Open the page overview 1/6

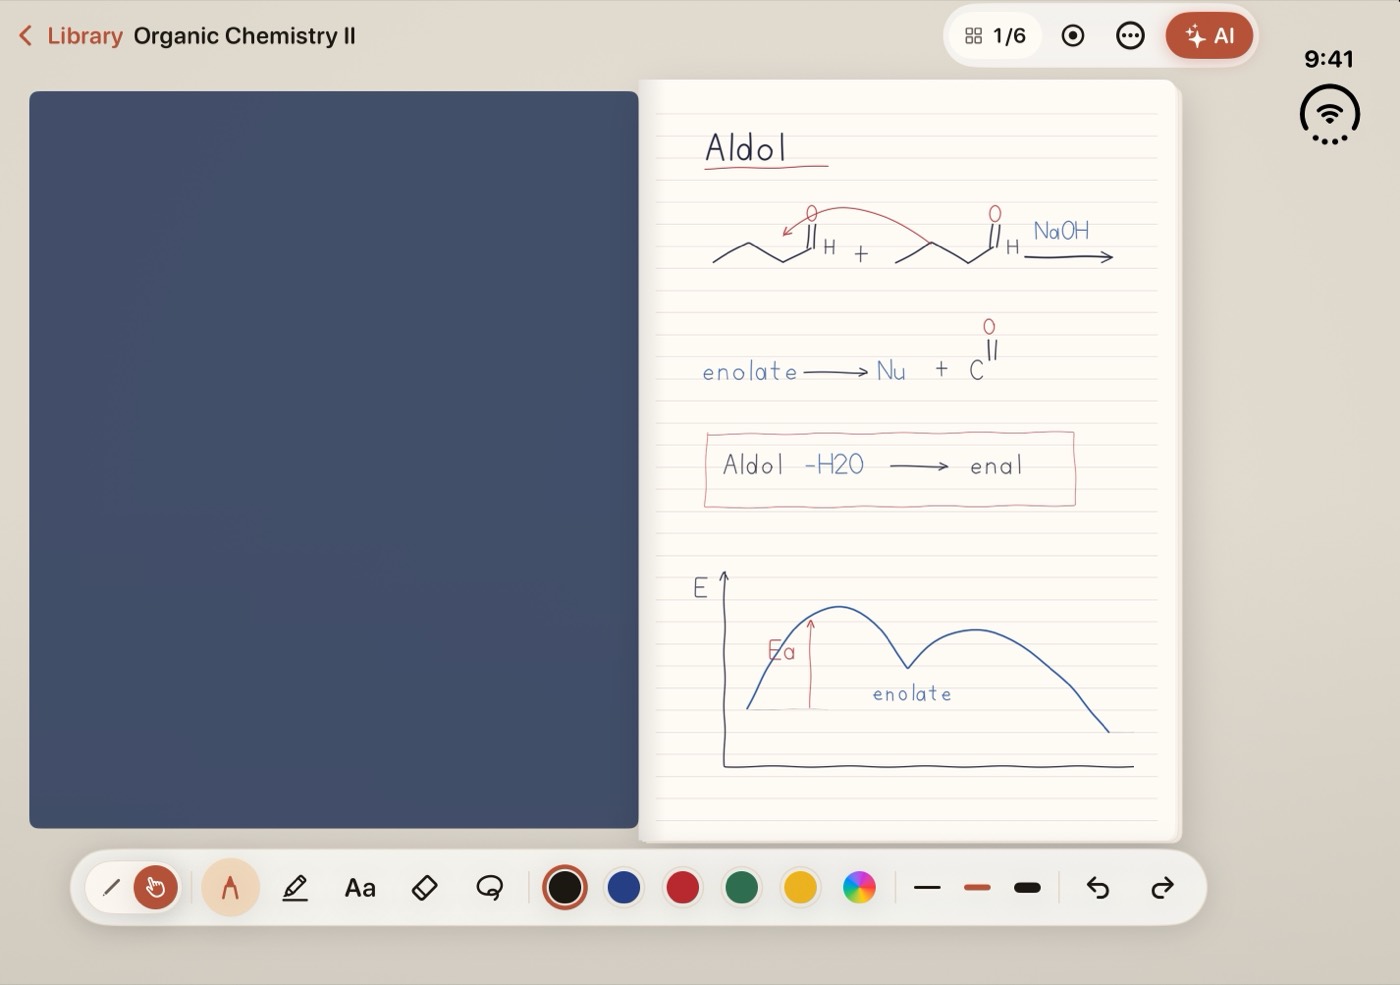click(995, 36)
